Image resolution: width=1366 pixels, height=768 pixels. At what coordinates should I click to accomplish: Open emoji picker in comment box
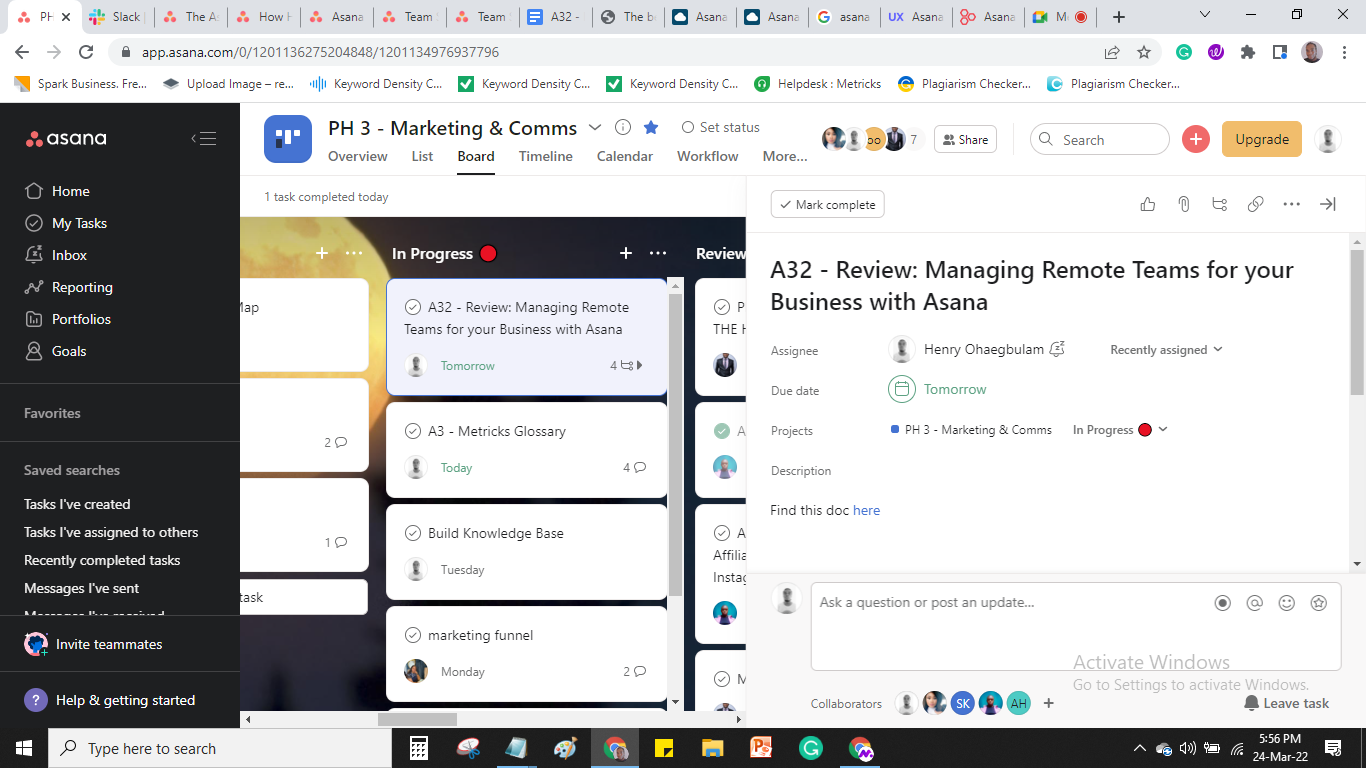tap(1287, 603)
